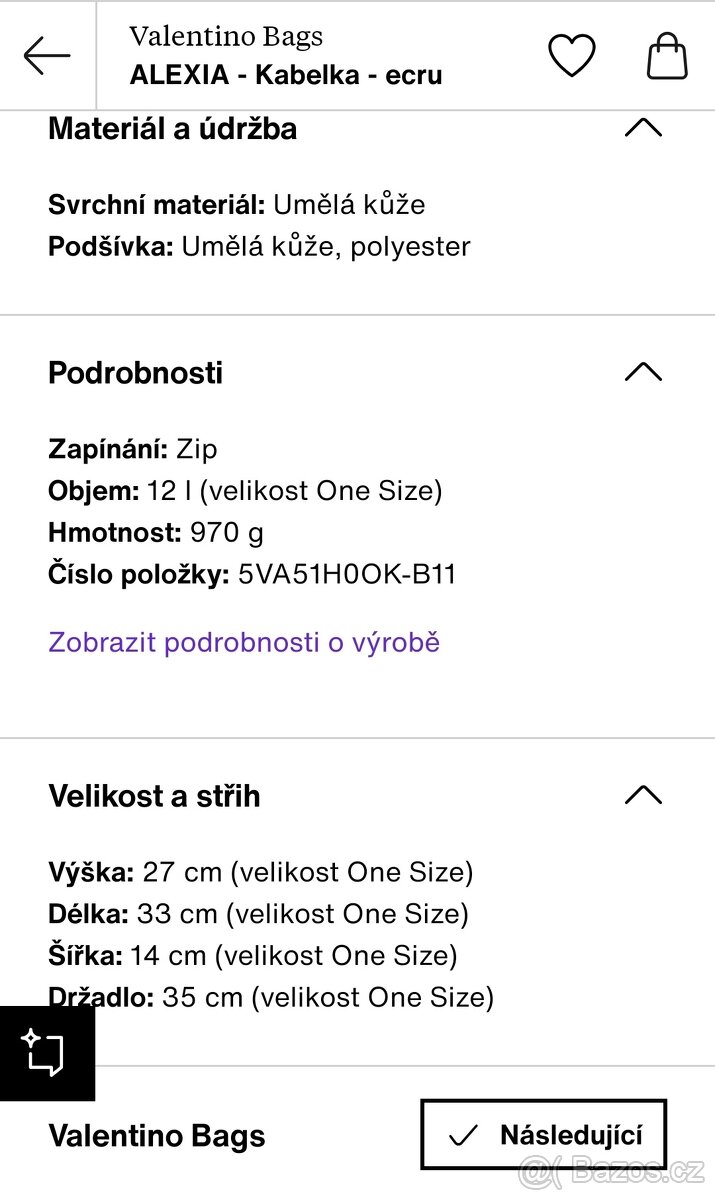The width and height of the screenshot is (715, 1200).
Task: Add the ALEXIA bag to favorites
Action: [x=570, y=56]
